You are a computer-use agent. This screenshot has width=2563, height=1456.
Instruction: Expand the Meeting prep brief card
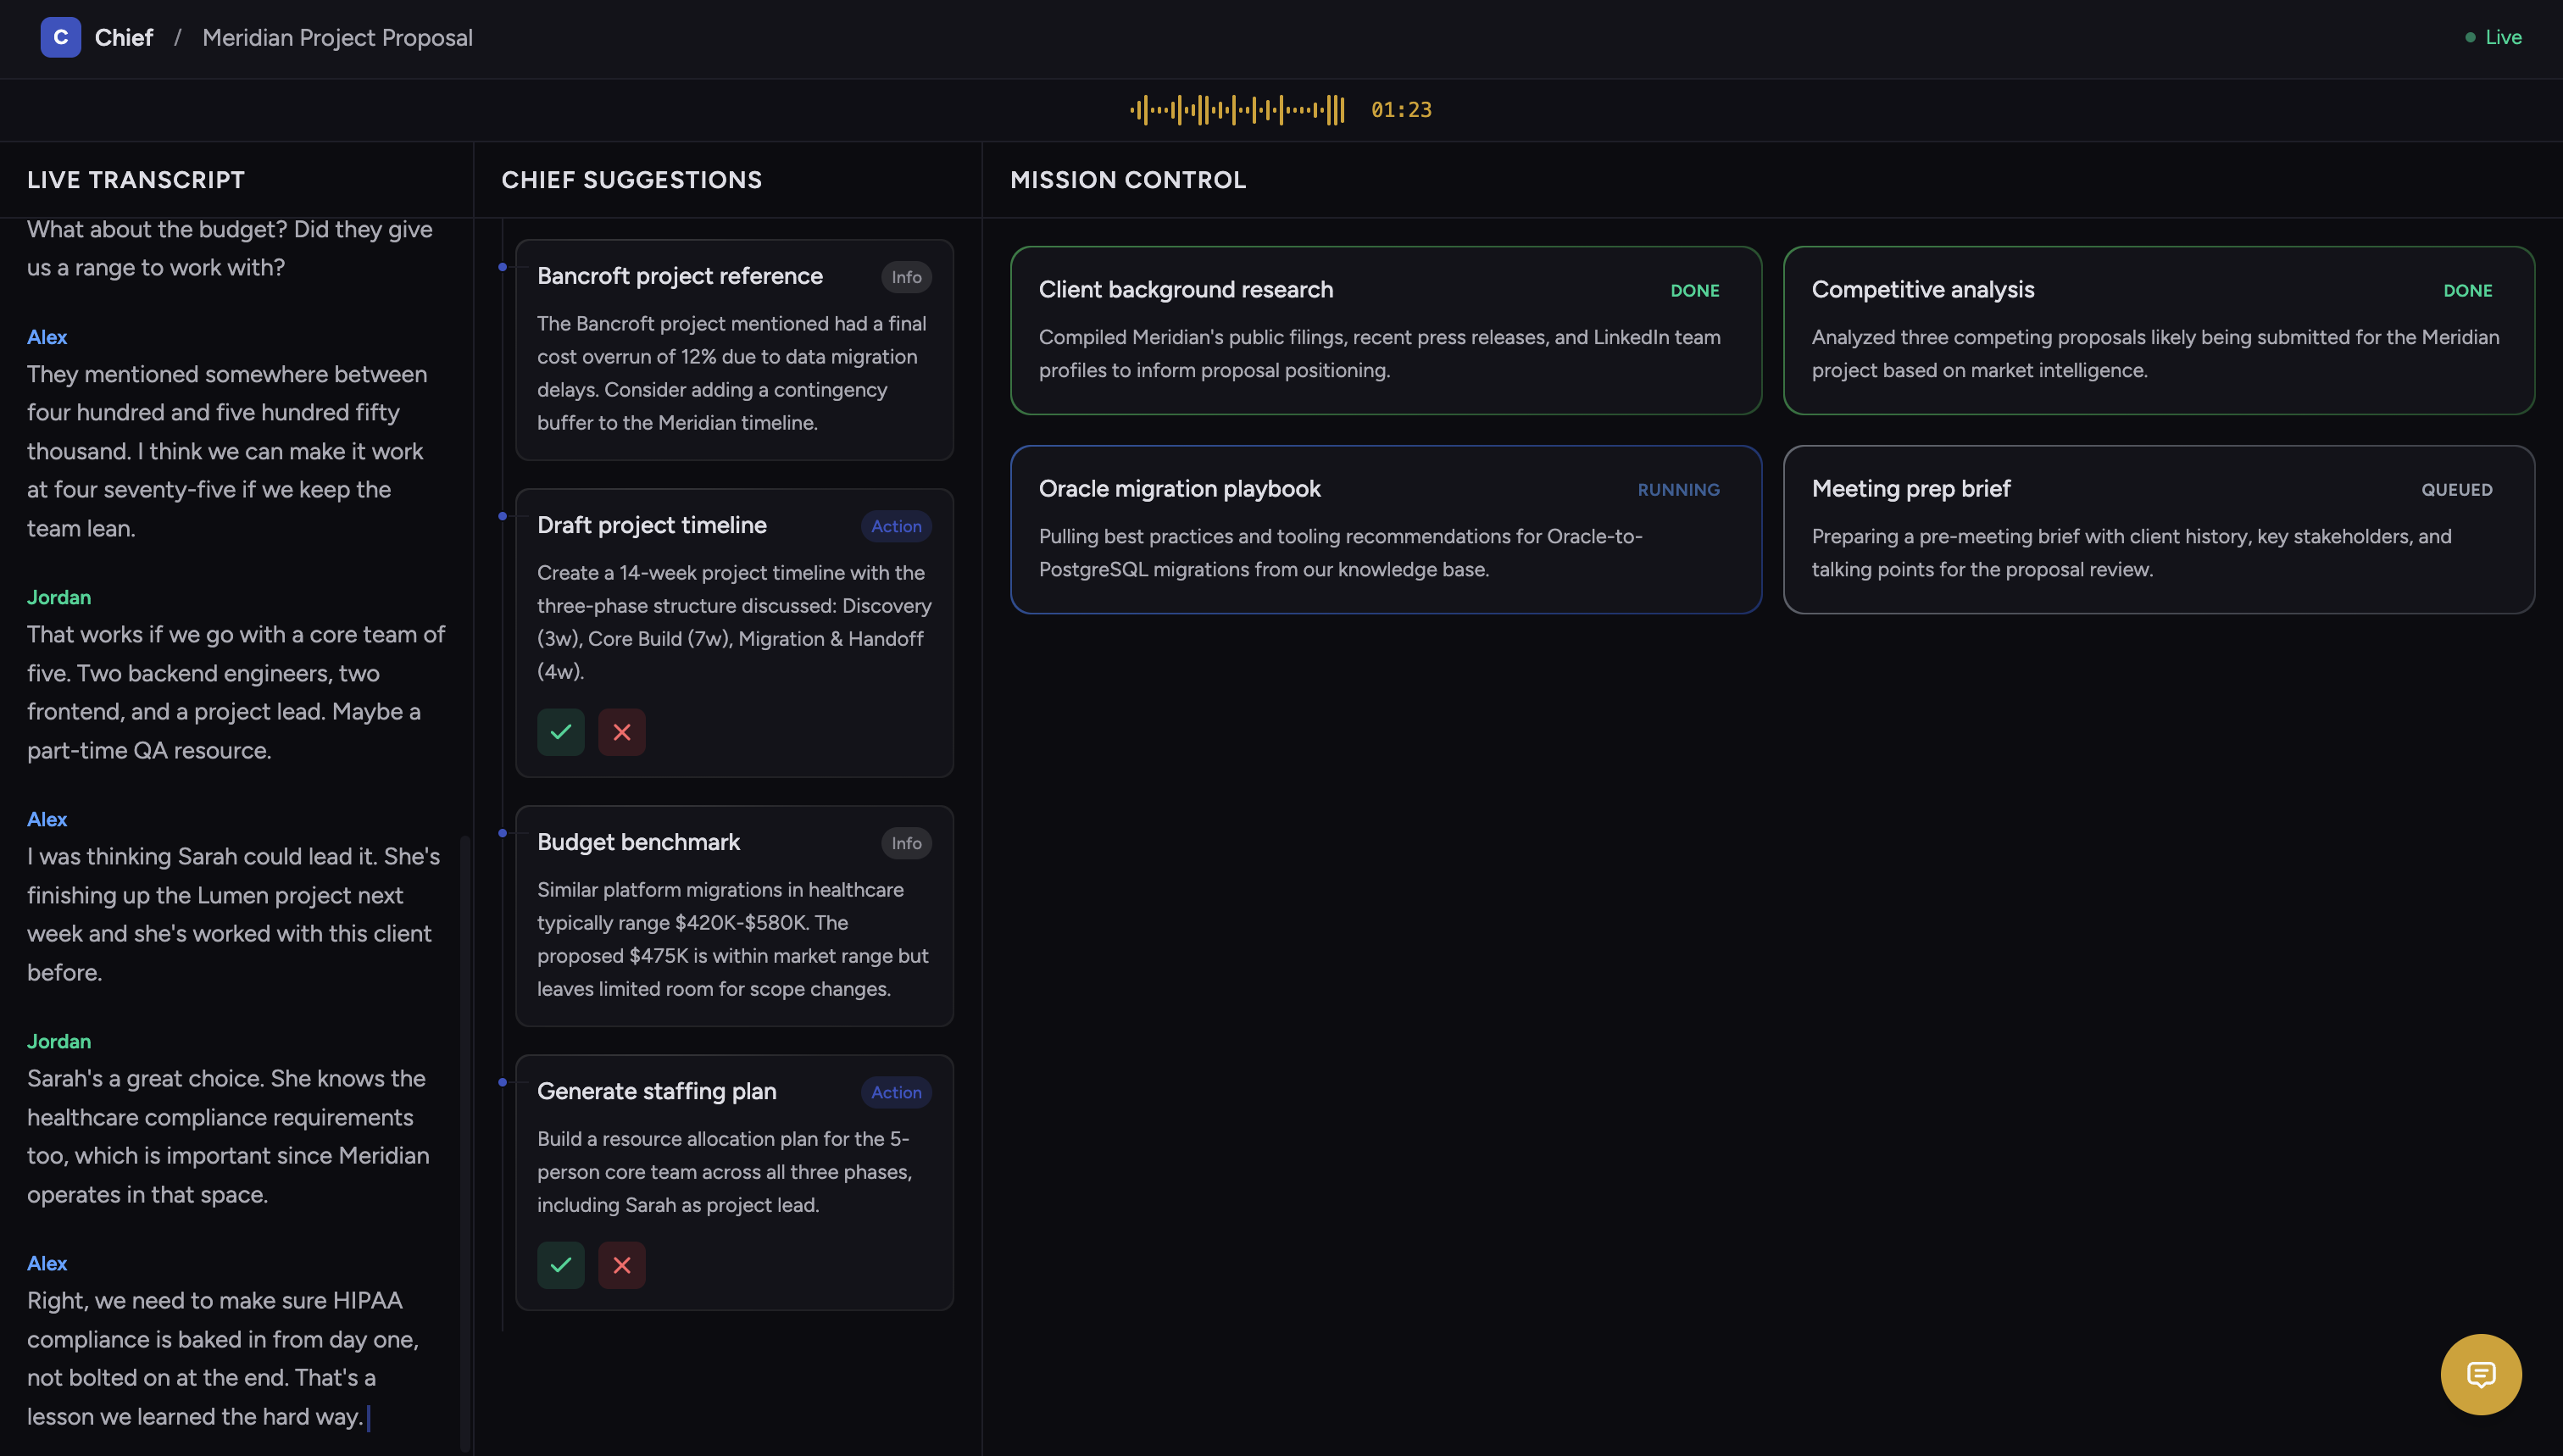pos(2159,530)
